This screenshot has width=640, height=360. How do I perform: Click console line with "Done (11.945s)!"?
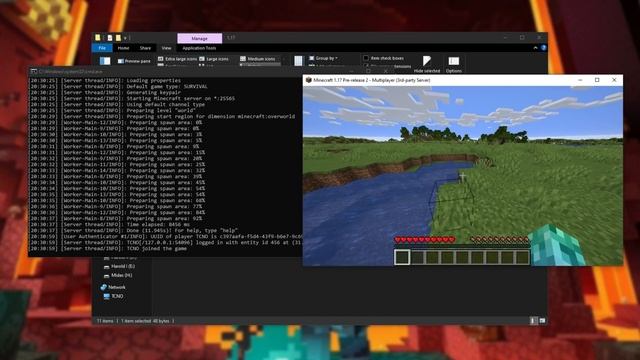tap(134, 230)
